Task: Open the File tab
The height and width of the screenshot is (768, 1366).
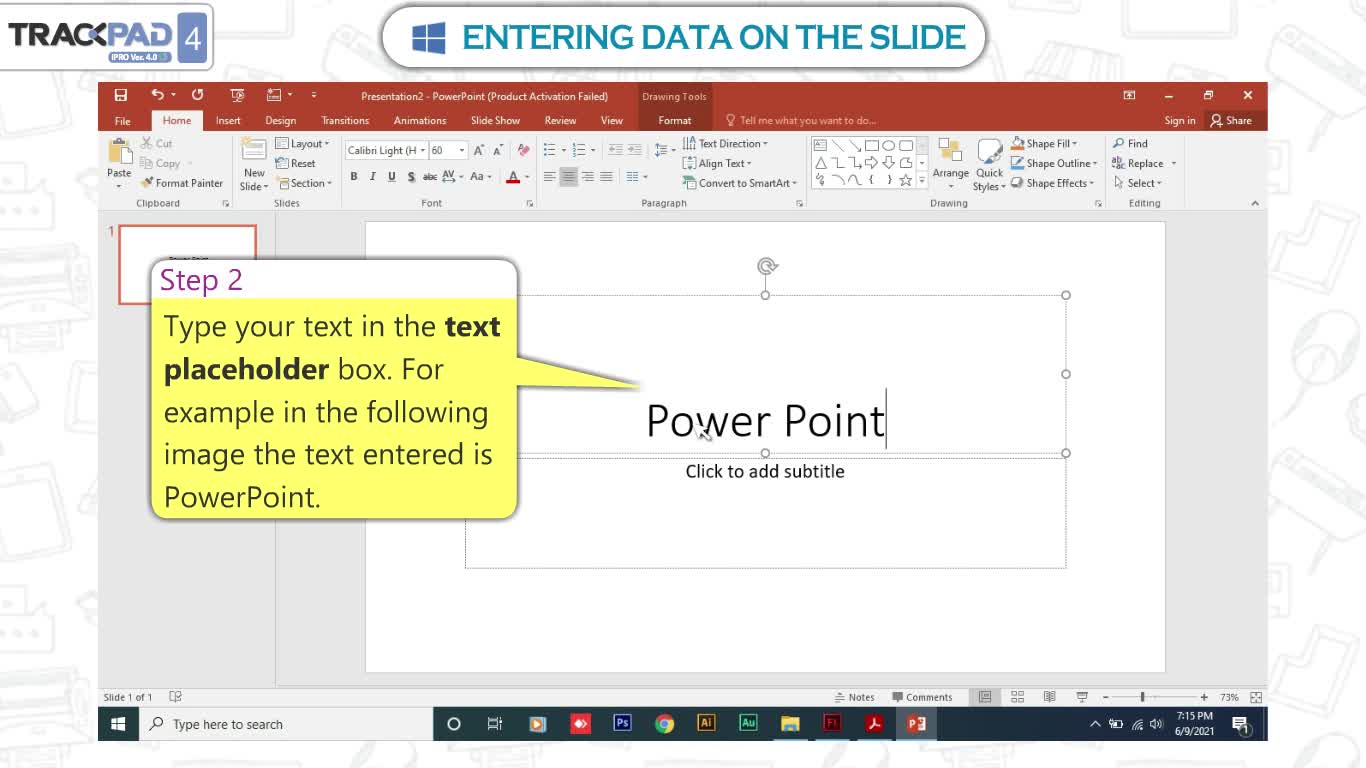Action: (x=122, y=120)
